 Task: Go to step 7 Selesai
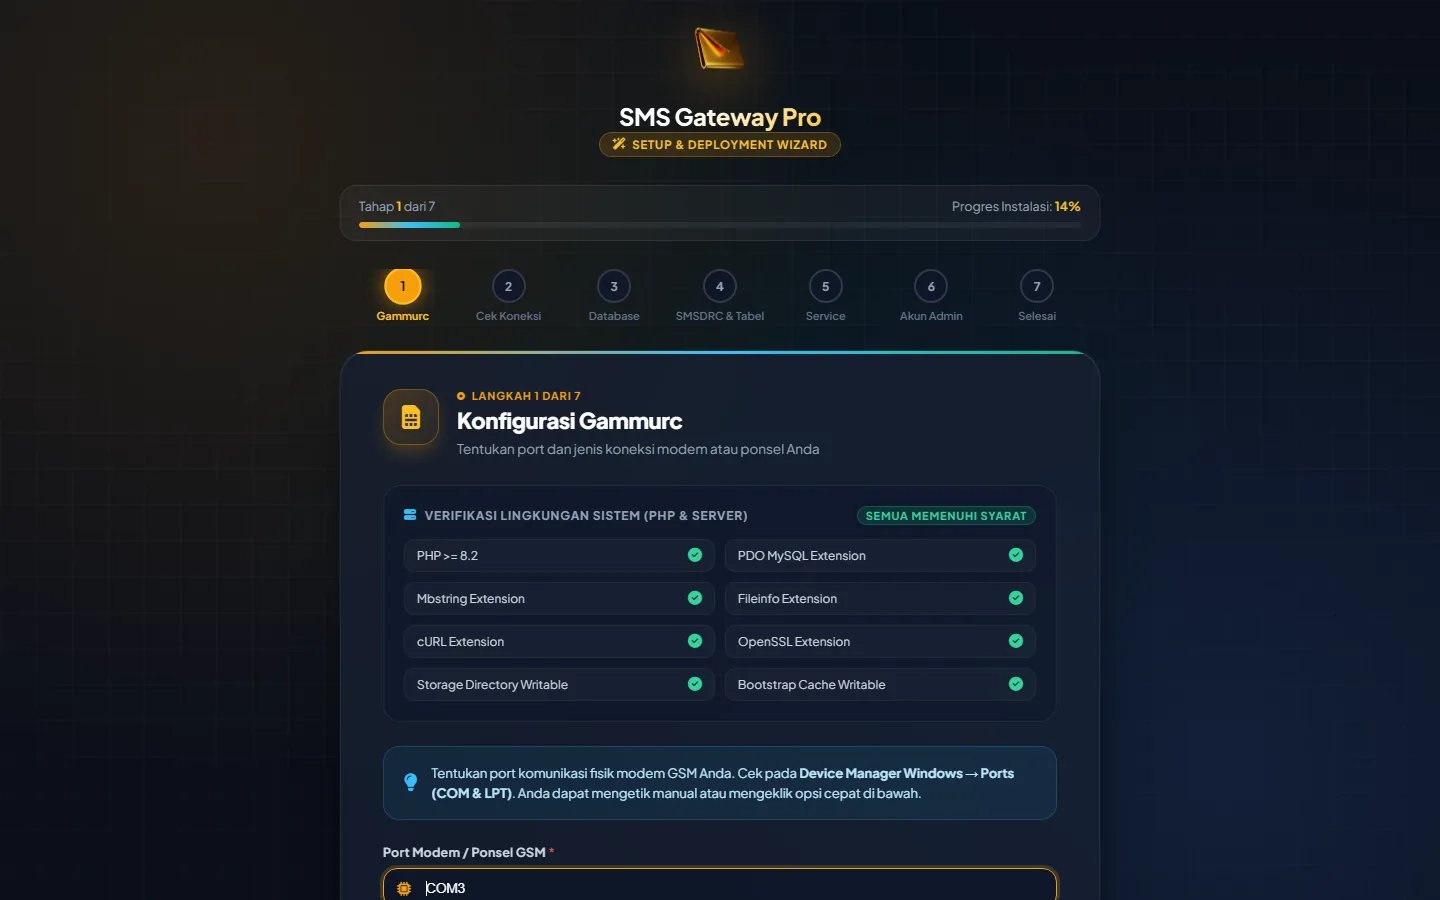(1037, 296)
